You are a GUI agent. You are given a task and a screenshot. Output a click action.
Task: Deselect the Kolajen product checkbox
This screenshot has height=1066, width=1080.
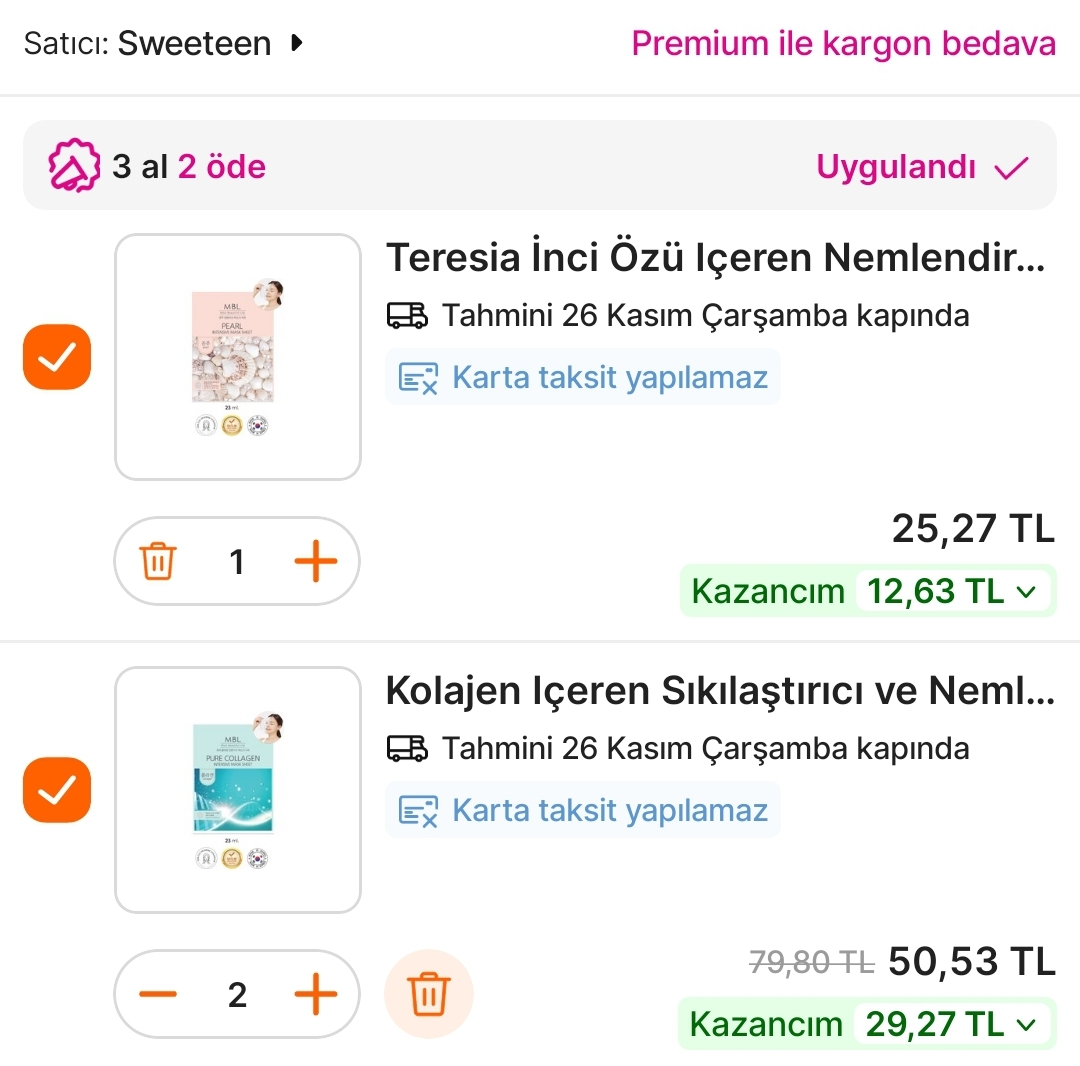[56, 790]
